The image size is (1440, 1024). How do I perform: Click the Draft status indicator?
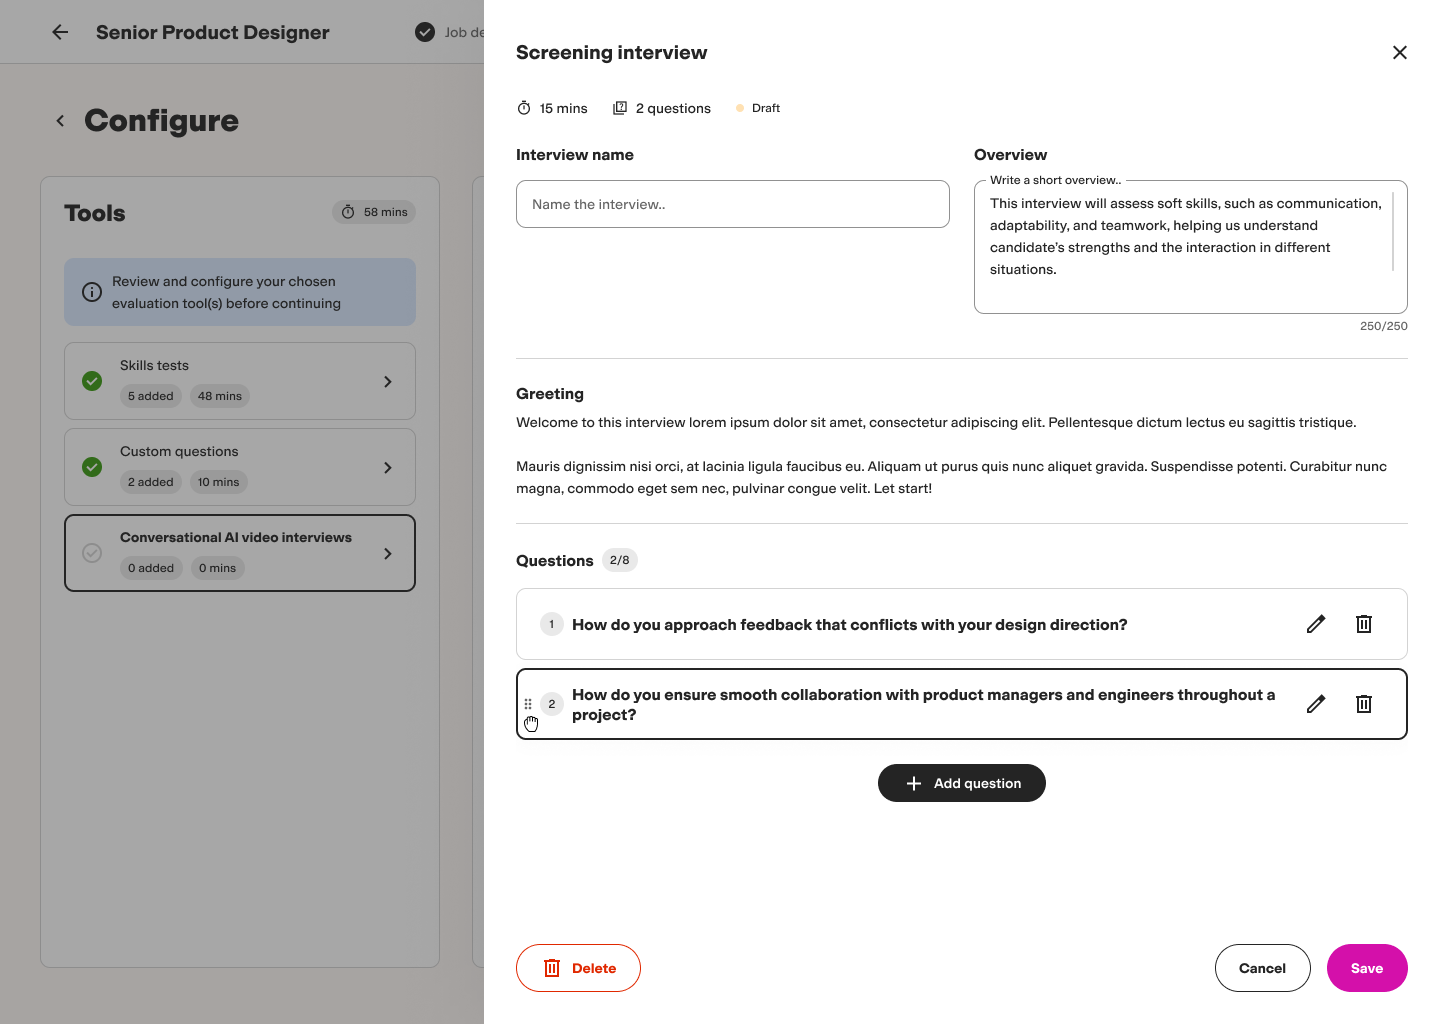point(758,108)
